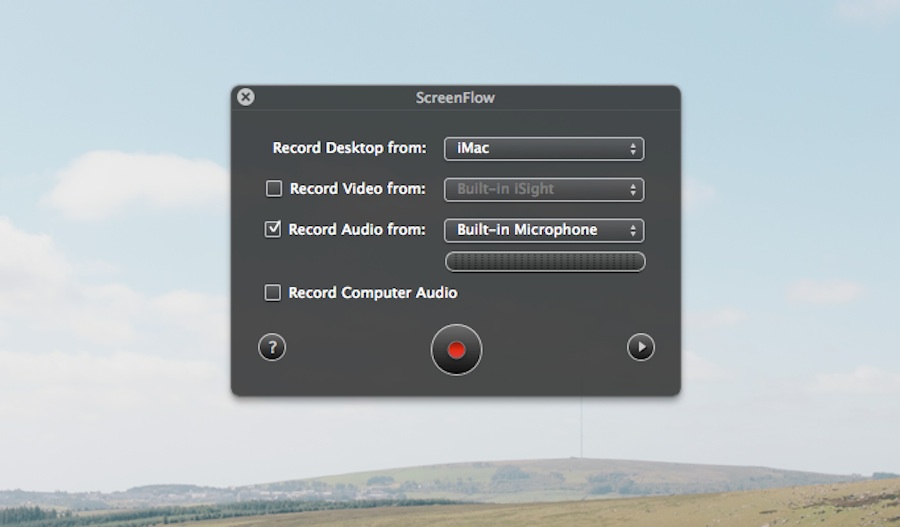Tick the Record Computer Audio checkbox
900x527 pixels.
[273, 292]
